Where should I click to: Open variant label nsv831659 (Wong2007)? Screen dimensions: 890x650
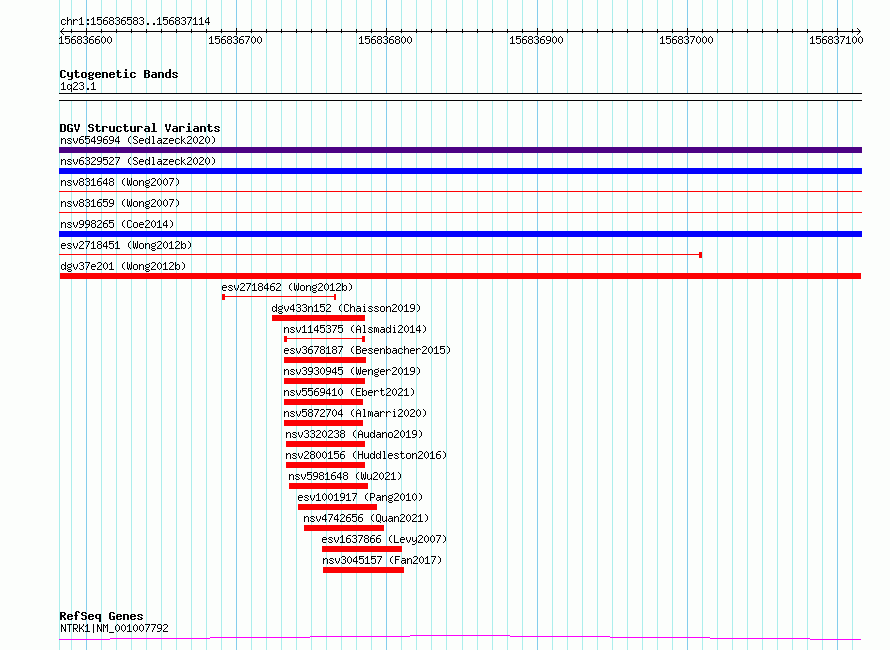tap(120, 203)
